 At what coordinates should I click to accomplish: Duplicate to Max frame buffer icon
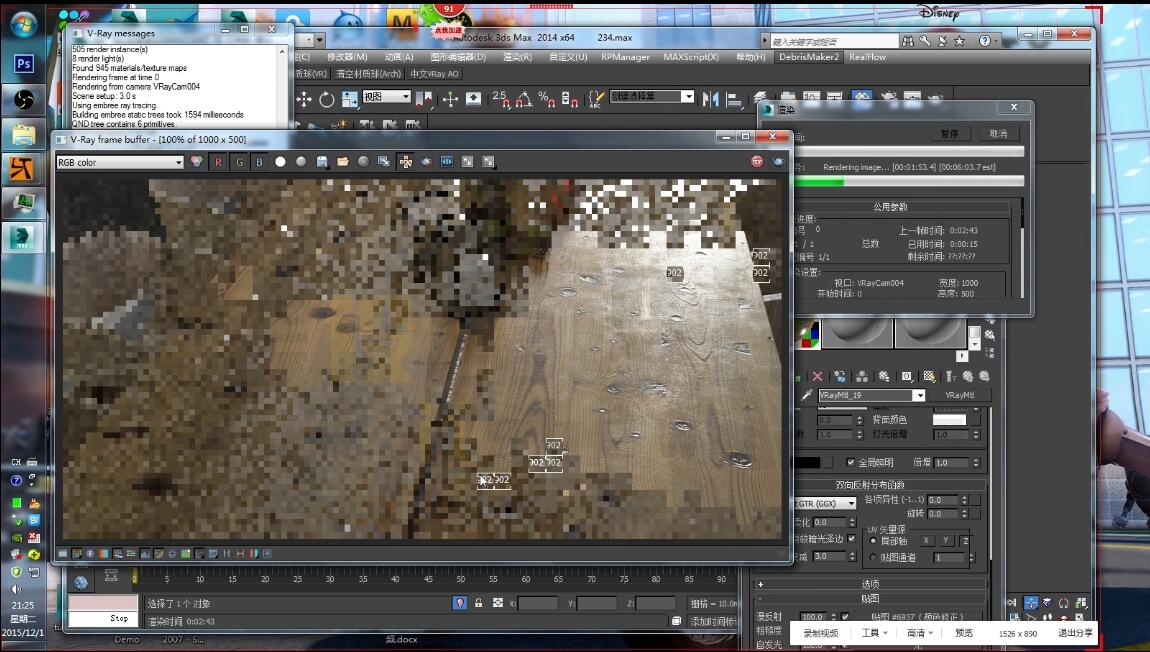384,161
